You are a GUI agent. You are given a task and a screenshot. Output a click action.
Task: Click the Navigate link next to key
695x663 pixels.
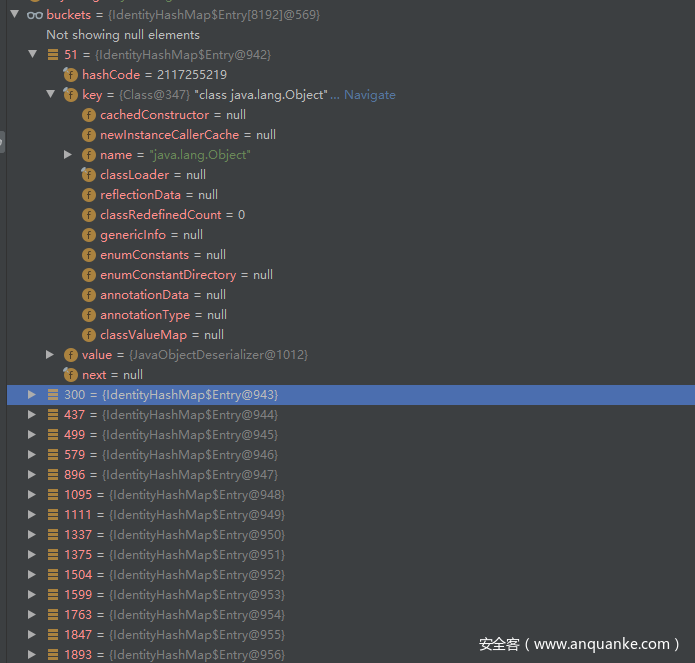pyautogui.click(x=369, y=95)
